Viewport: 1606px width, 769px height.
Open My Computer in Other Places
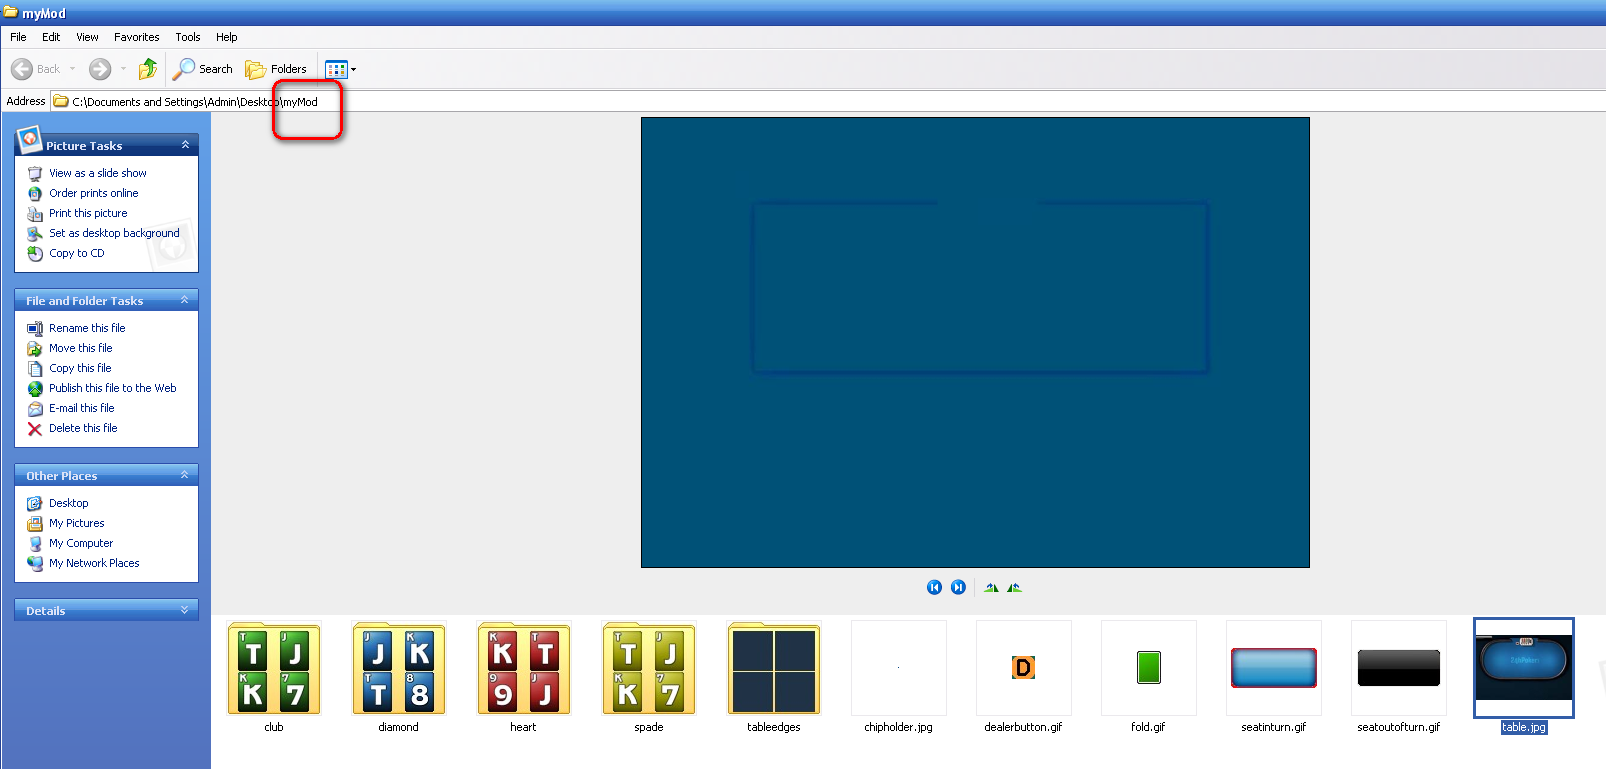[x=81, y=543]
